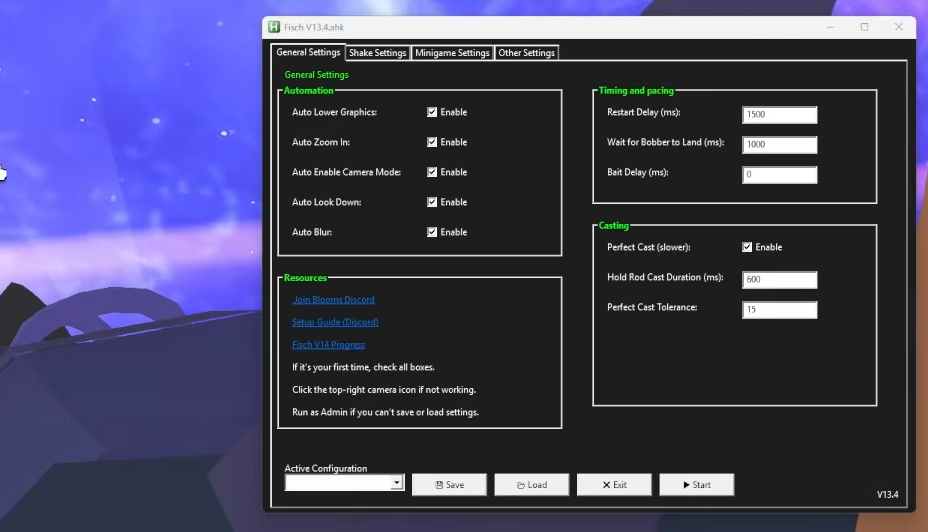
Task: Click the Restart Delay input field
Action: click(779, 115)
